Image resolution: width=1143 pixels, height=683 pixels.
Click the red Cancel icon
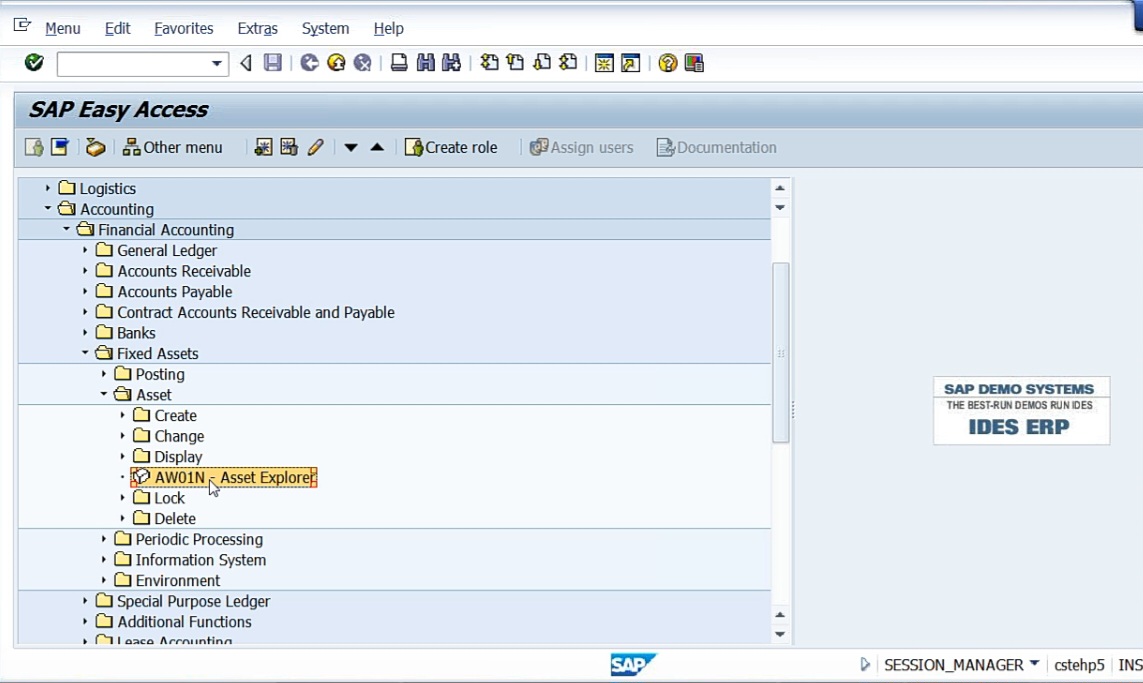(362, 63)
